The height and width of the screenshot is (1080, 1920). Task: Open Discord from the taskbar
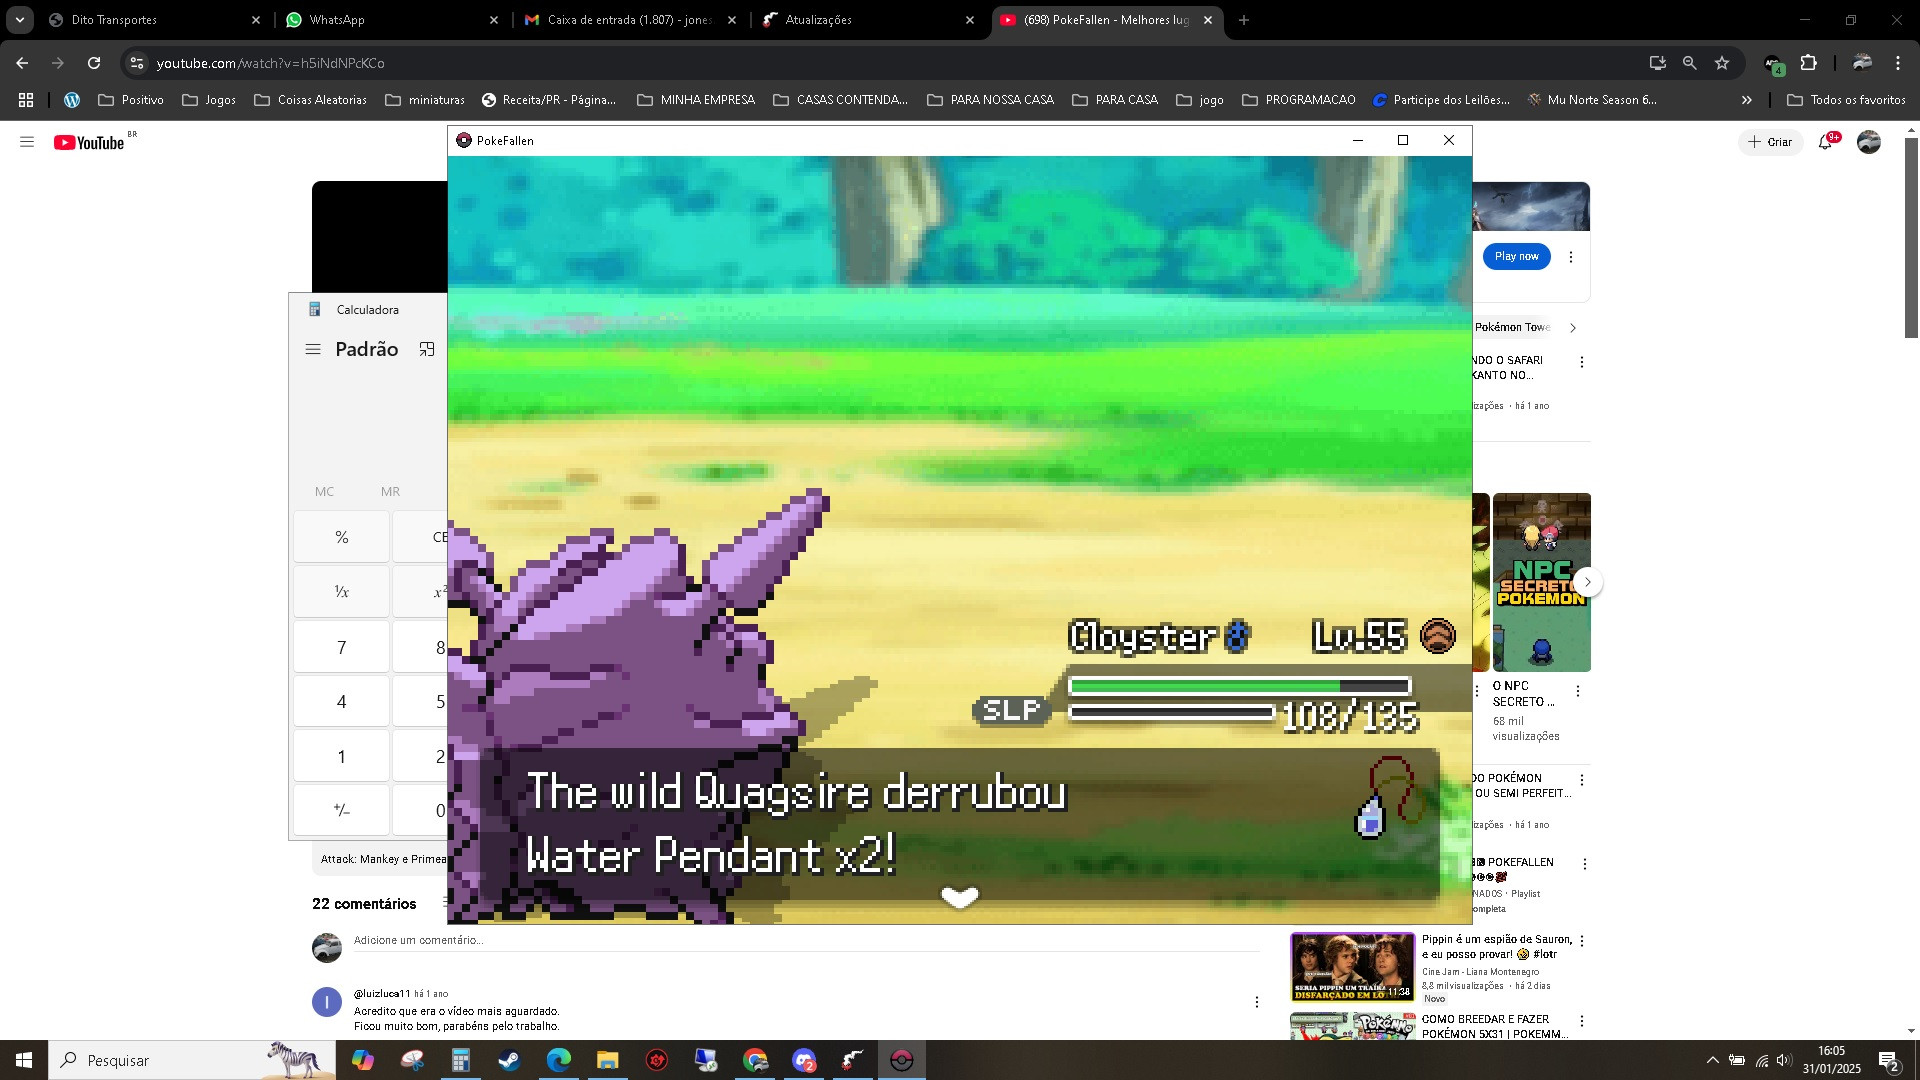(804, 1060)
